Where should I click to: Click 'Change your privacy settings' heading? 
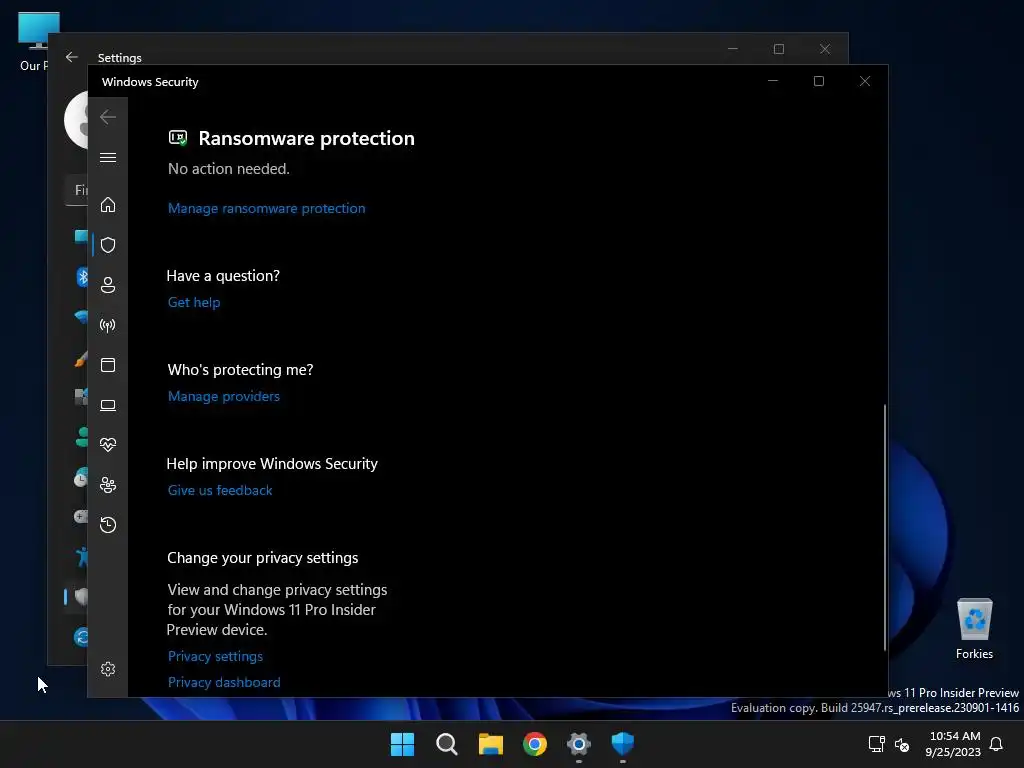point(263,558)
